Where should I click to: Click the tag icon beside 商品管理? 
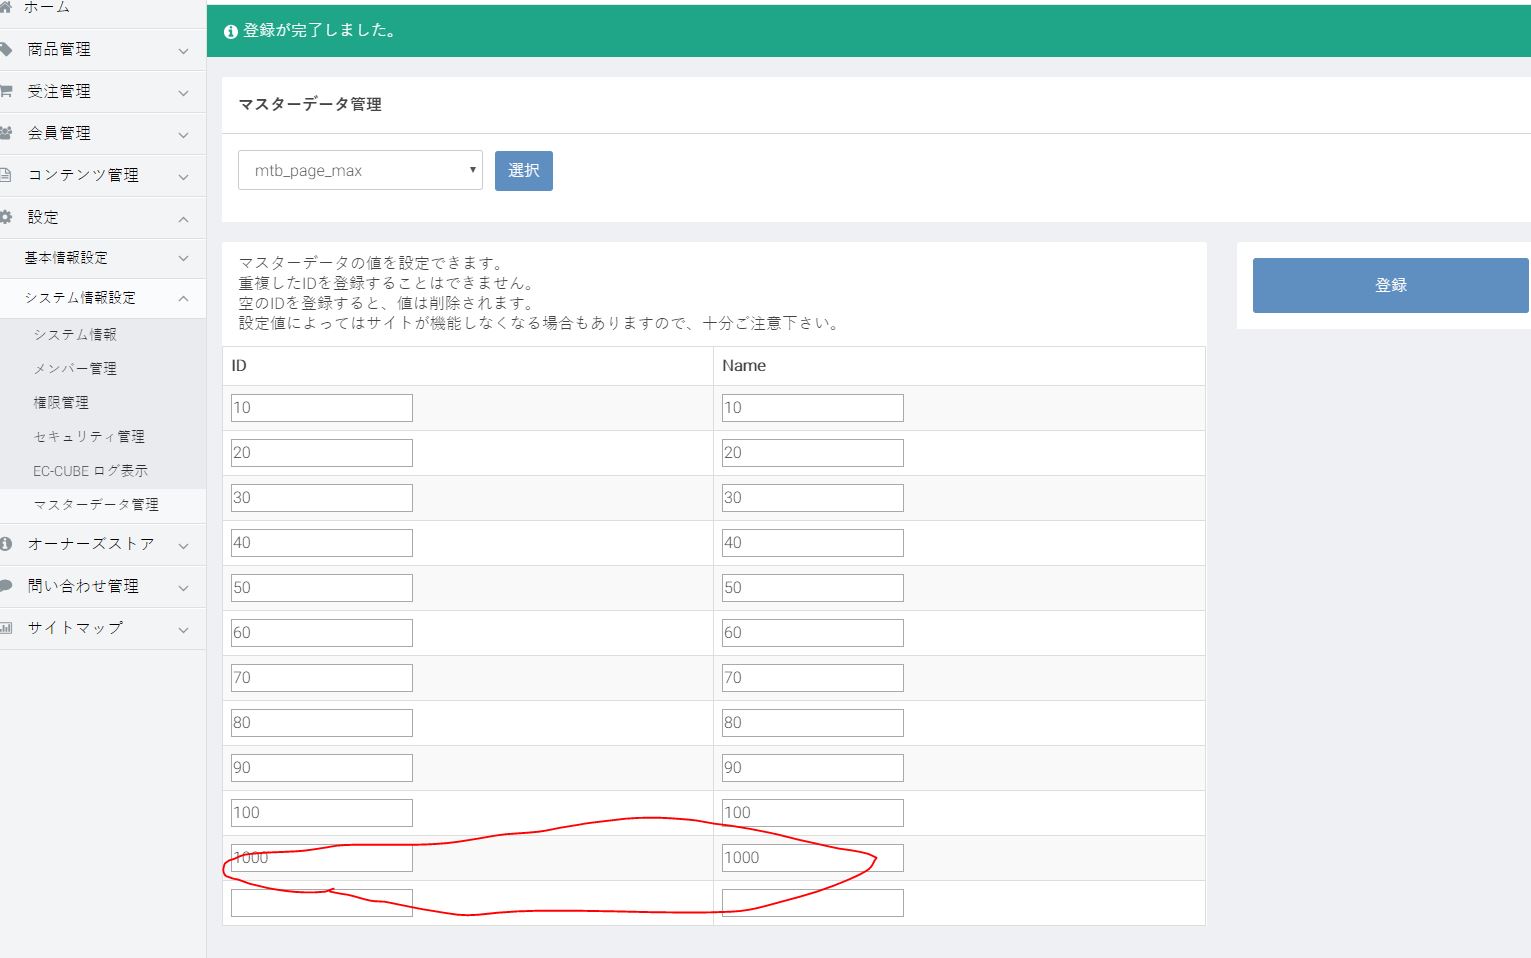click(x=6, y=49)
